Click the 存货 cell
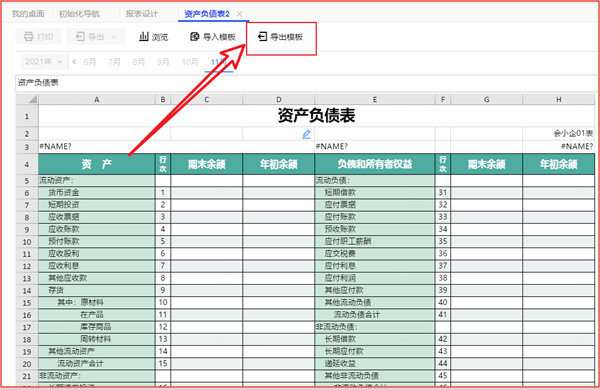 click(97, 290)
